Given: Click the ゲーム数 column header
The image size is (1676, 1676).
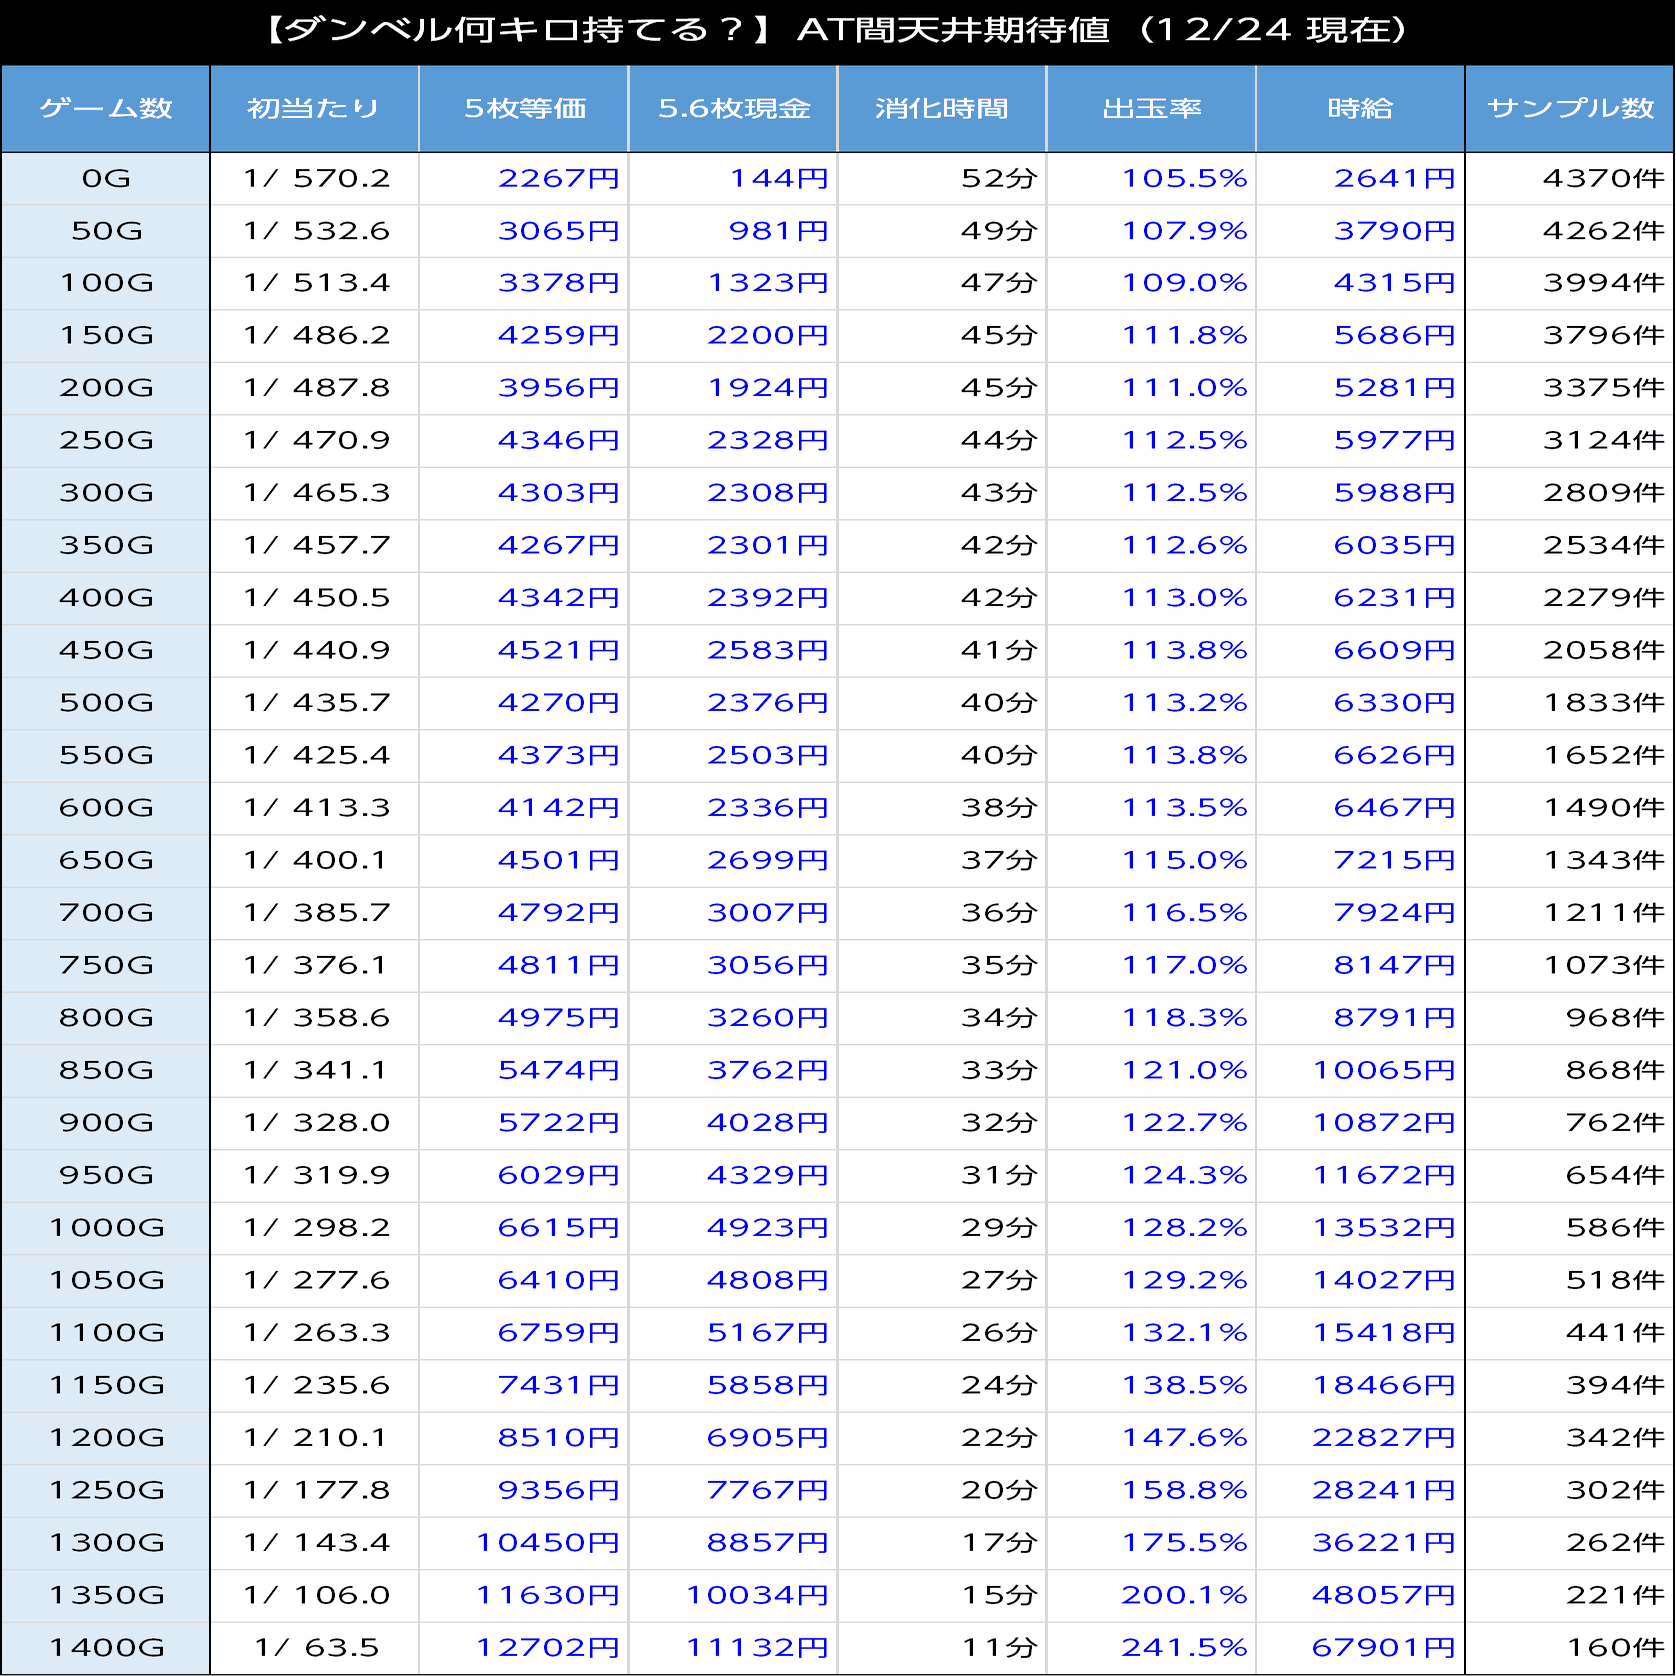Looking at the screenshot, I should coord(106,109).
